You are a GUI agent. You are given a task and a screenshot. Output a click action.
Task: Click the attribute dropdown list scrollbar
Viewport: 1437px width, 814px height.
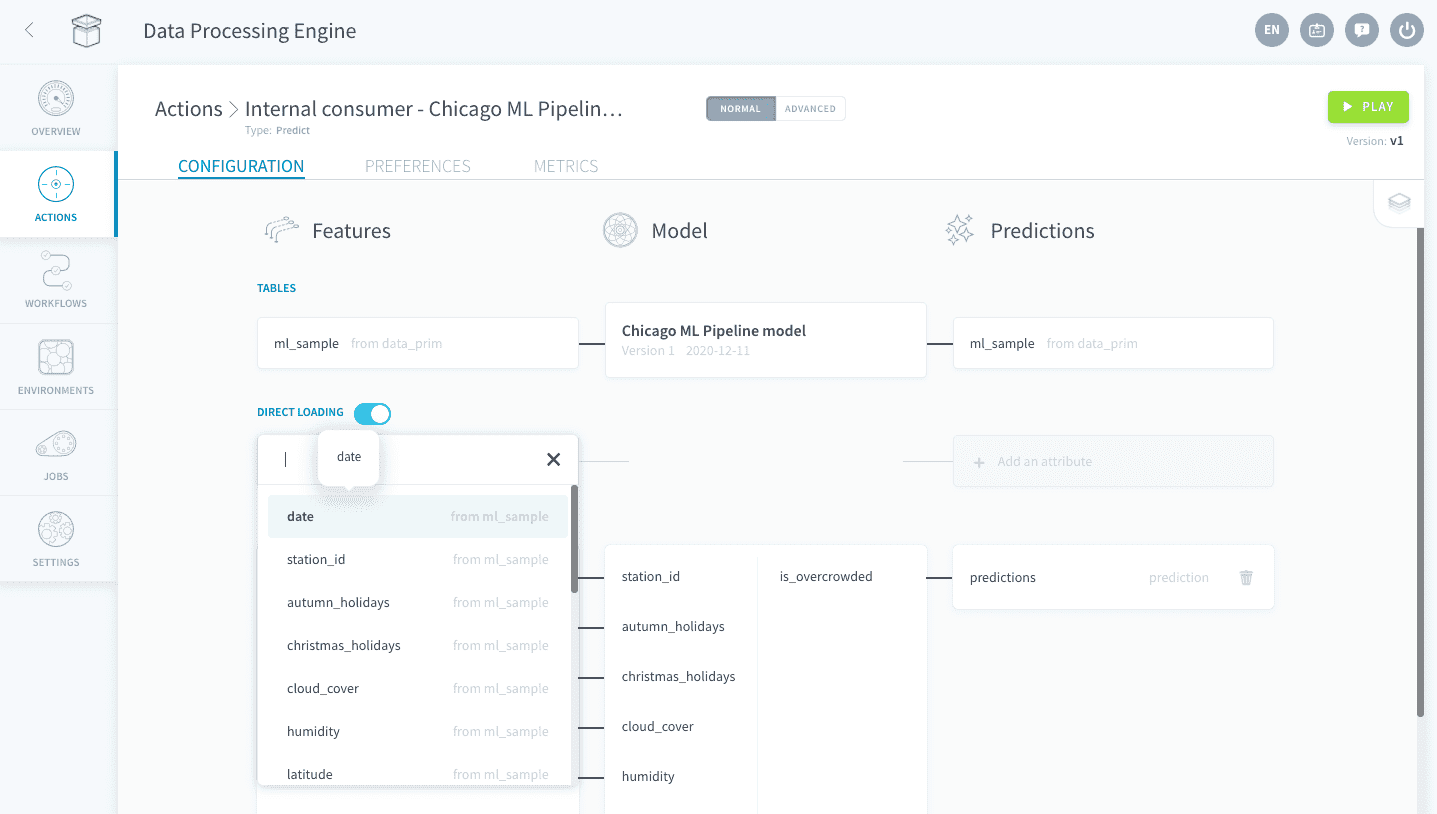pyautogui.click(x=574, y=540)
